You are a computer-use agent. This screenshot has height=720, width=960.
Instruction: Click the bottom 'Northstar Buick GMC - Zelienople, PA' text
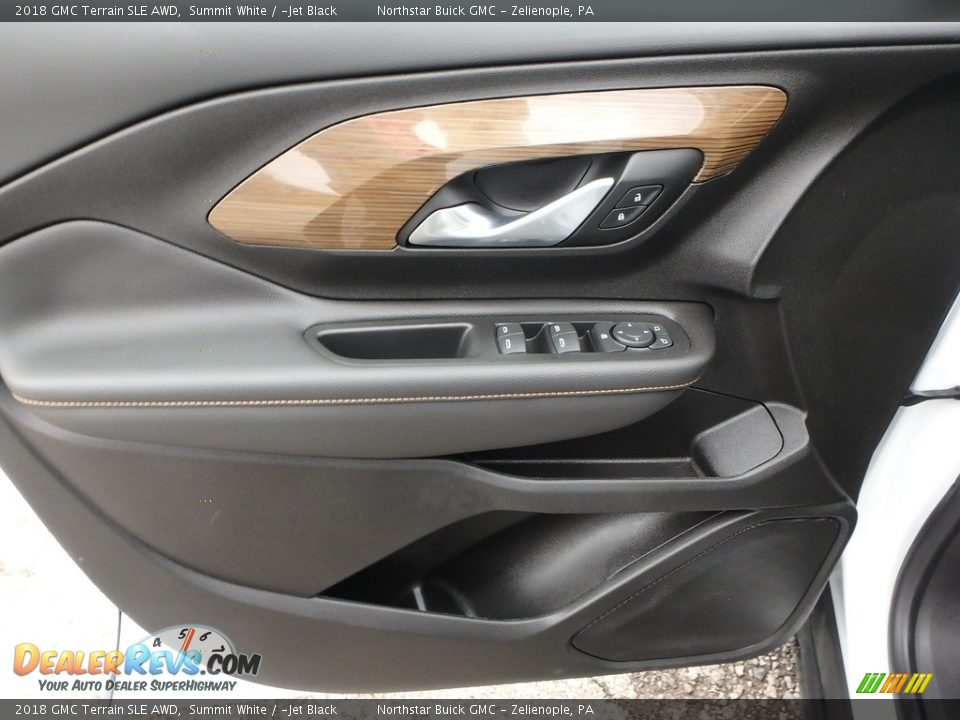point(485,710)
